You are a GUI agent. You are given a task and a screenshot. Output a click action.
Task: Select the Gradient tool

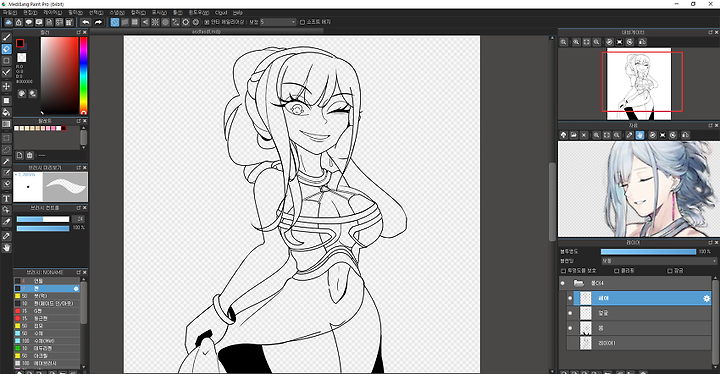6,124
